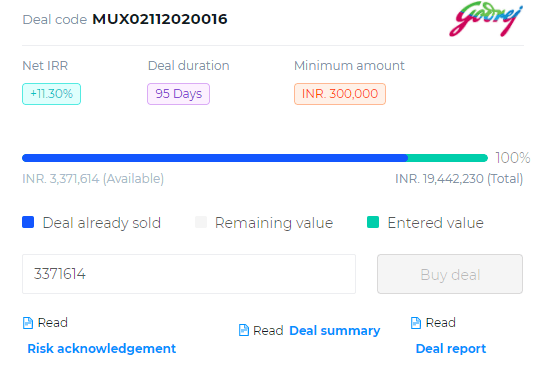The height and width of the screenshot is (373, 534).
Task: Open the Deal report link
Action: [451, 348]
